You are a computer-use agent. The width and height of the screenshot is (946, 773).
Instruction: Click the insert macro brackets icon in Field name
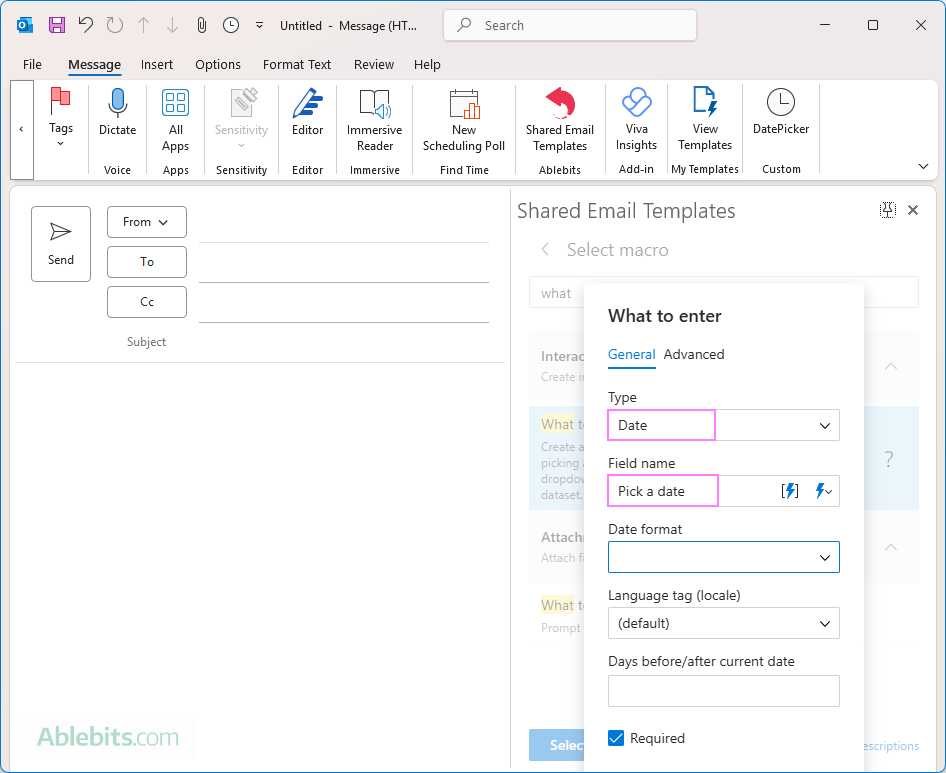pyautogui.click(x=790, y=491)
